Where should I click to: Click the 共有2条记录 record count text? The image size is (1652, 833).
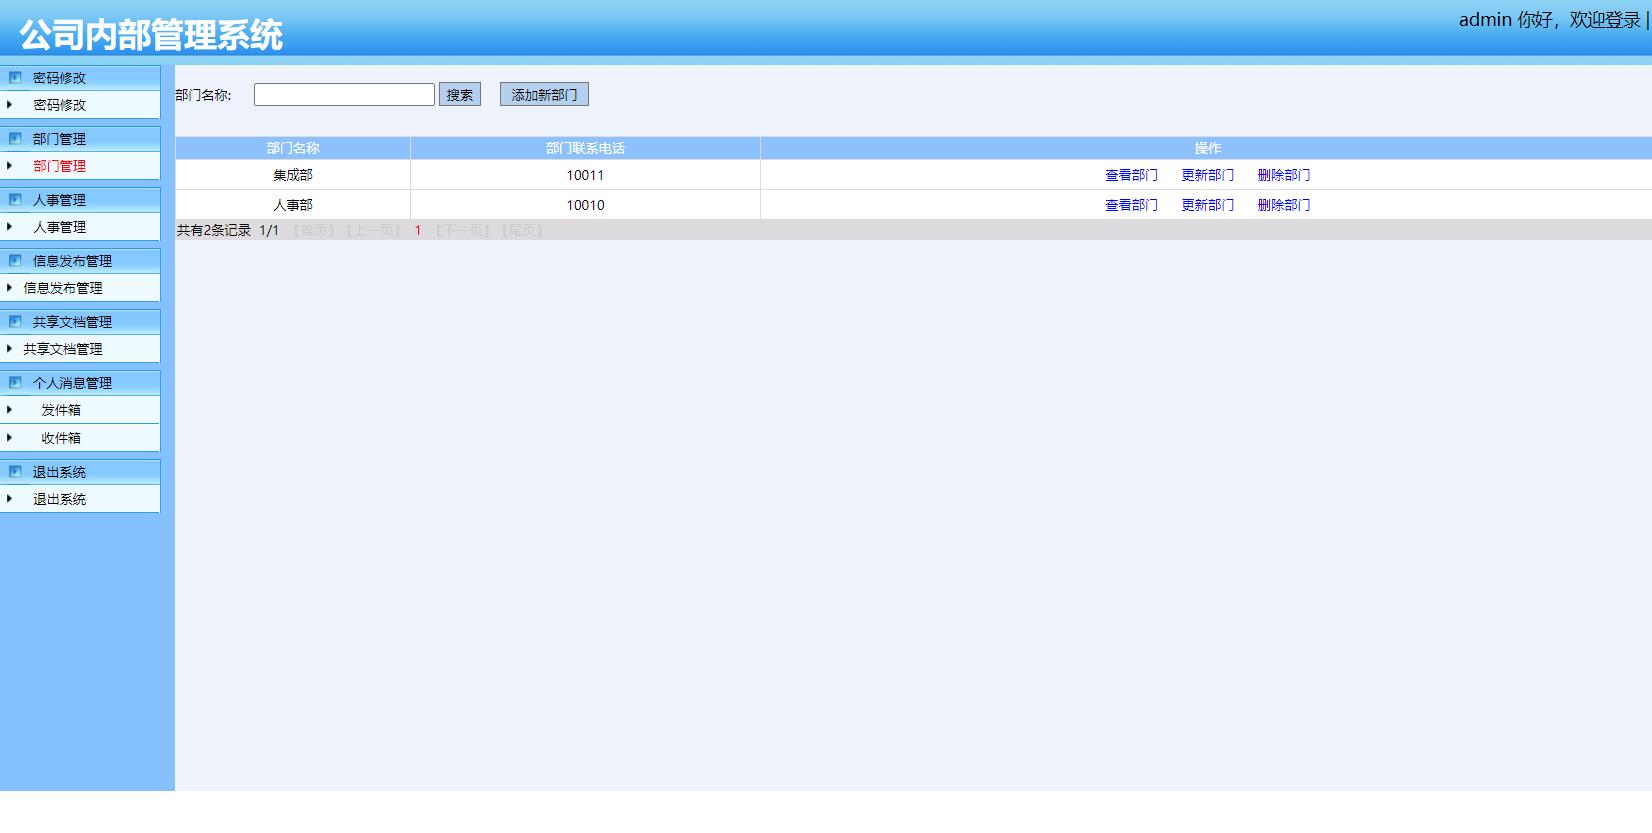click(214, 230)
